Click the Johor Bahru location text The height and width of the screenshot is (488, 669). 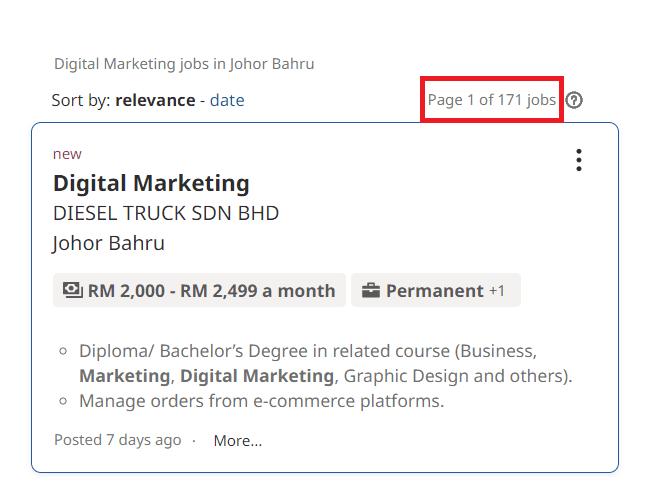(108, 244)
